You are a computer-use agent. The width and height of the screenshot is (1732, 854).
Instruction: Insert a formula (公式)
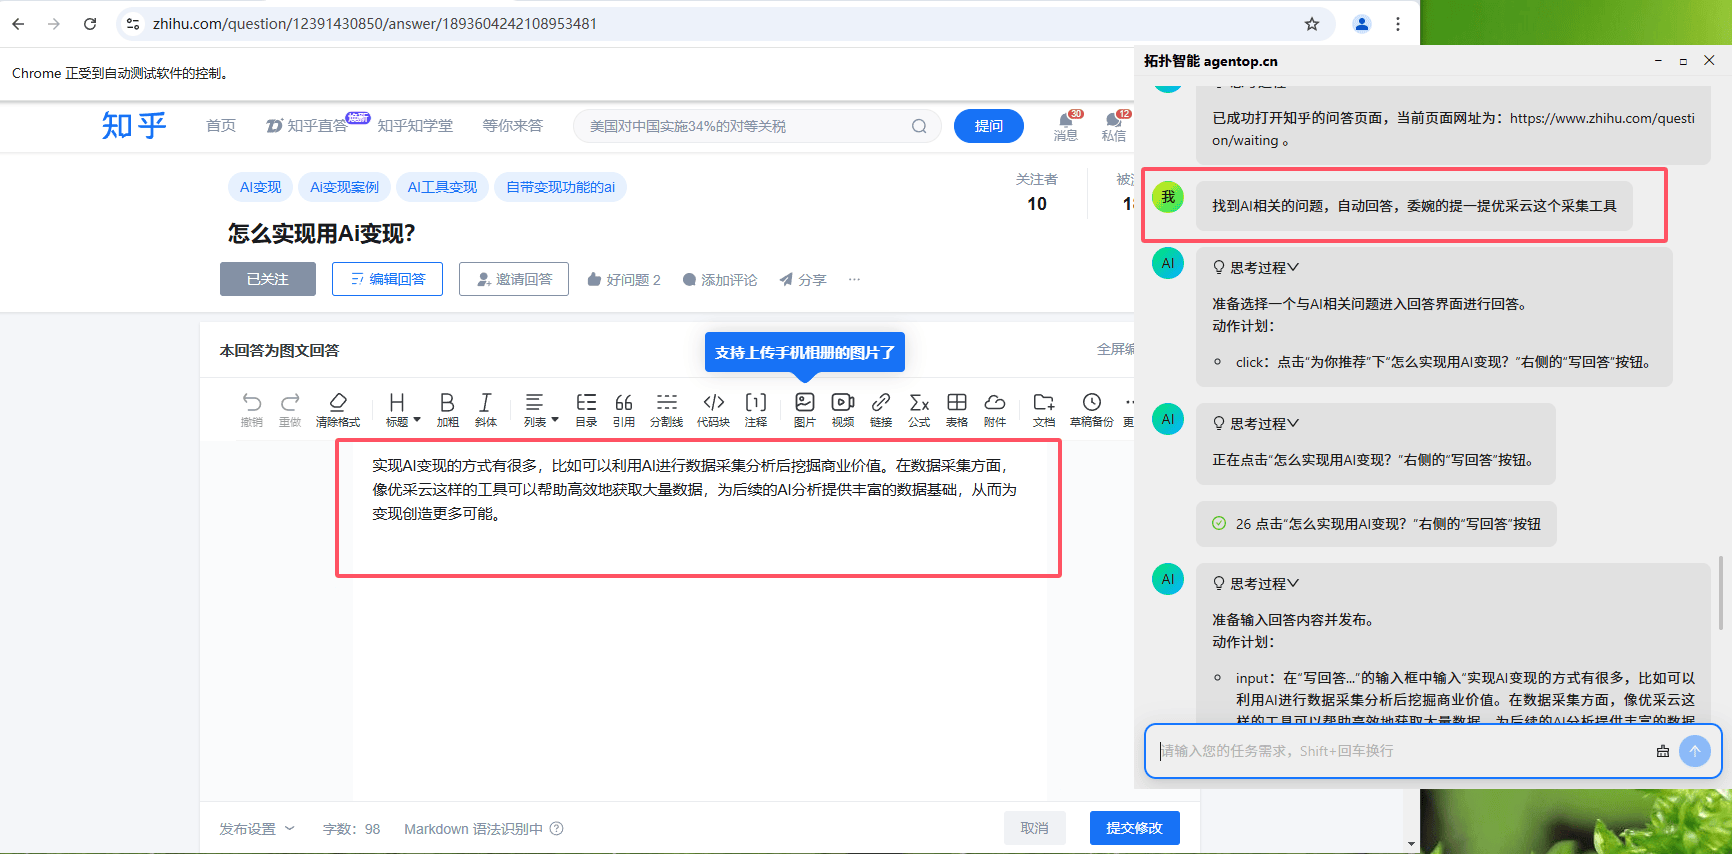(x=919, y=409)
